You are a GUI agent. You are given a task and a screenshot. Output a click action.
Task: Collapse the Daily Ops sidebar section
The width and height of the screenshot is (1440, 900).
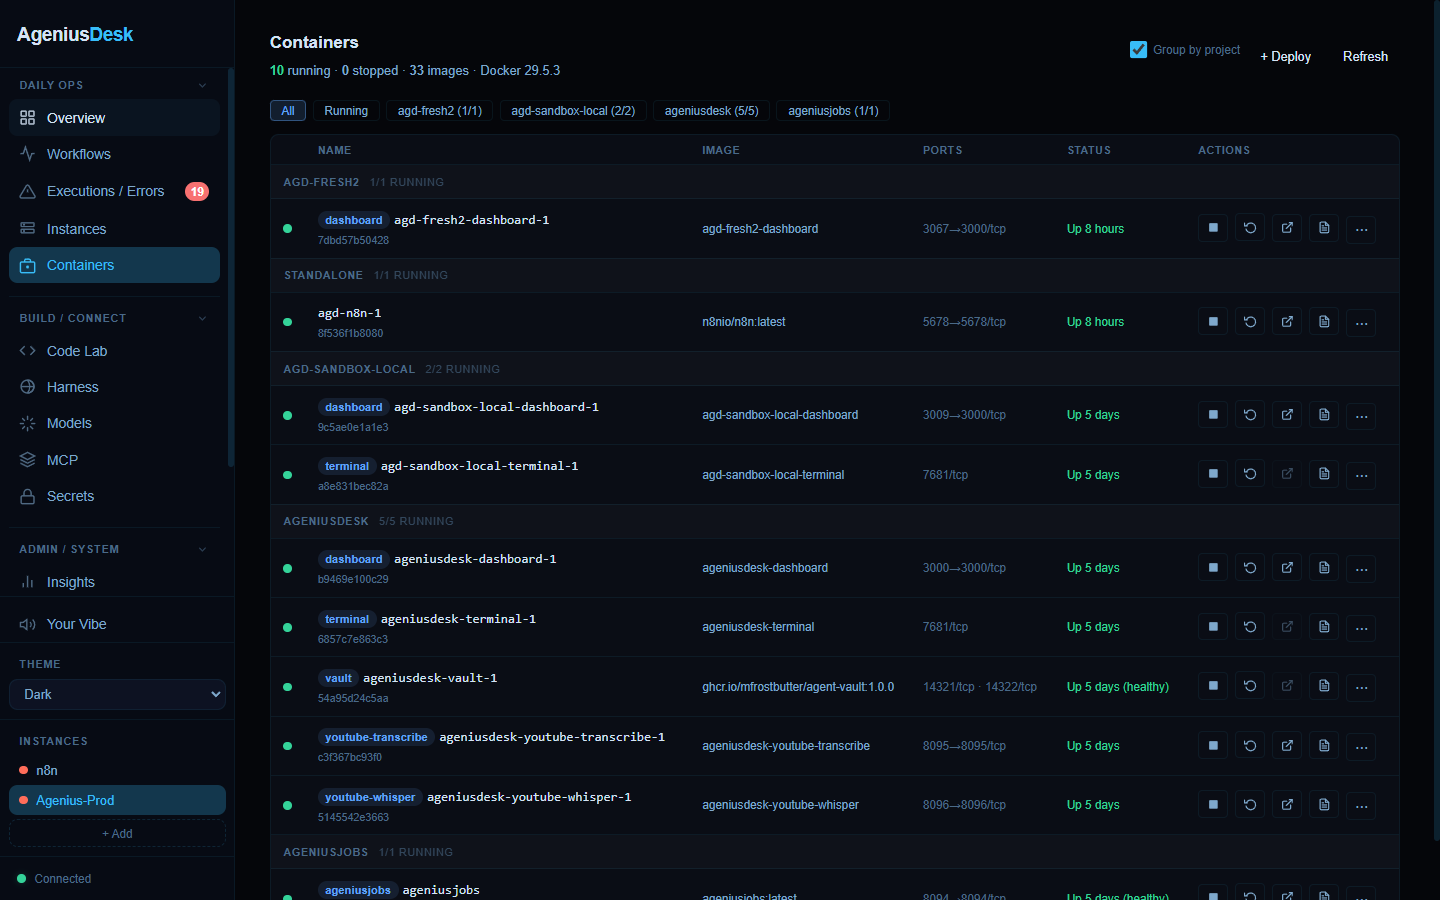(x=202, y=85)
